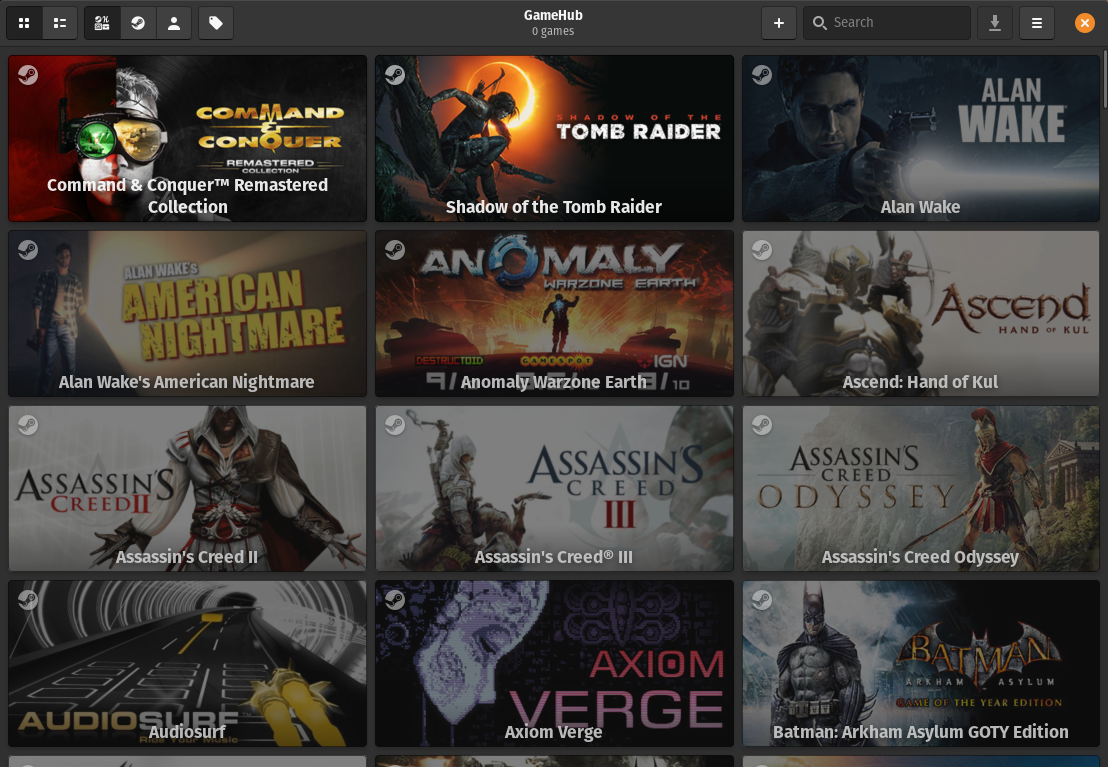This screenshot has width=1108, height=767.
Task: Expand the search bar options with magnifier
Action: (827, 22)
